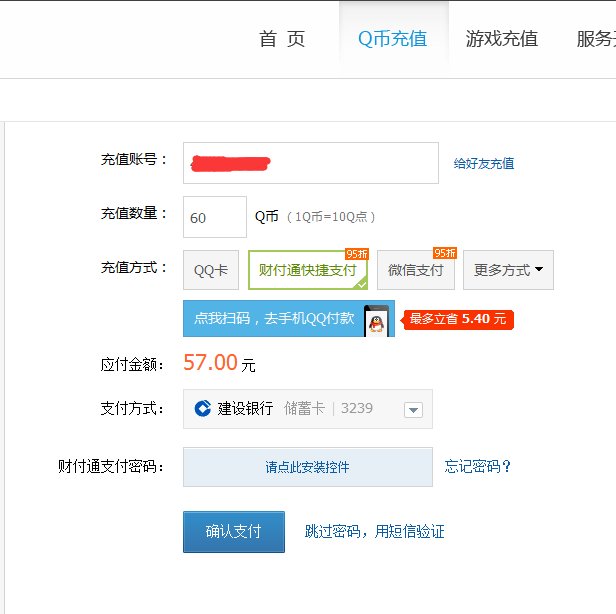Screen dimensions: 616x614
Task: Click the 最多立省 5.40 元 red tag
Action: pos(457,319)
